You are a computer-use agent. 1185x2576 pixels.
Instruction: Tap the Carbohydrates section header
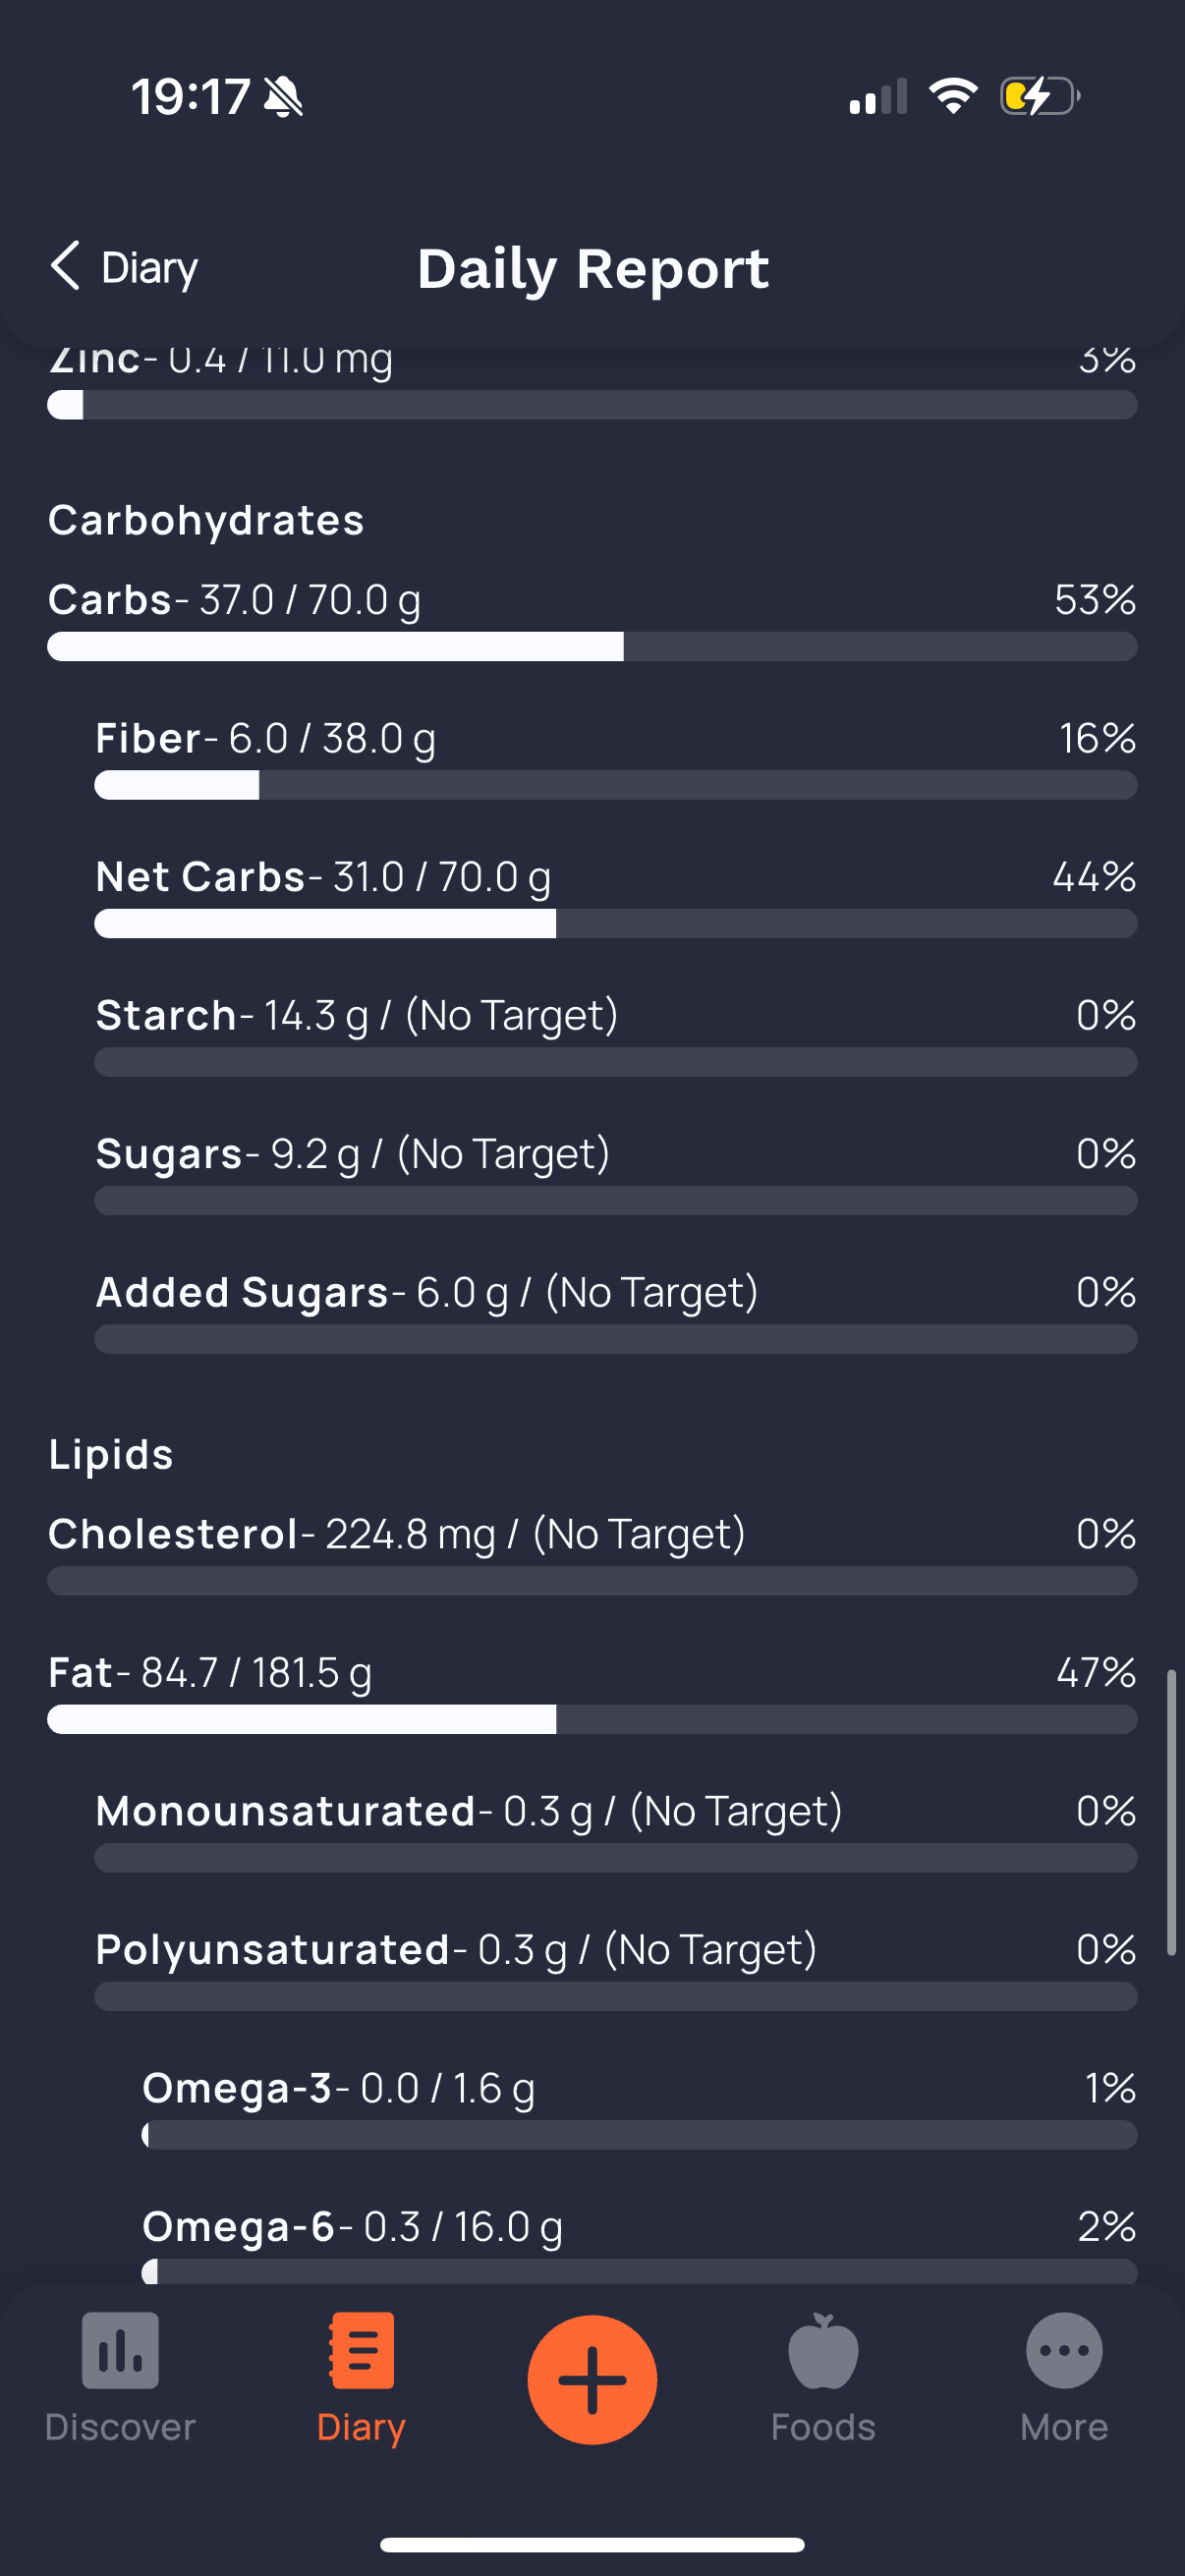point(206,520)
